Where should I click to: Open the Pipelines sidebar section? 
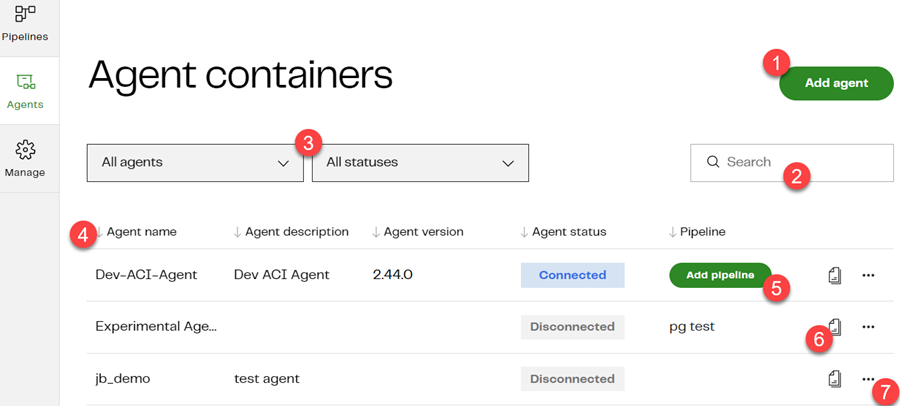pos(25,23)
